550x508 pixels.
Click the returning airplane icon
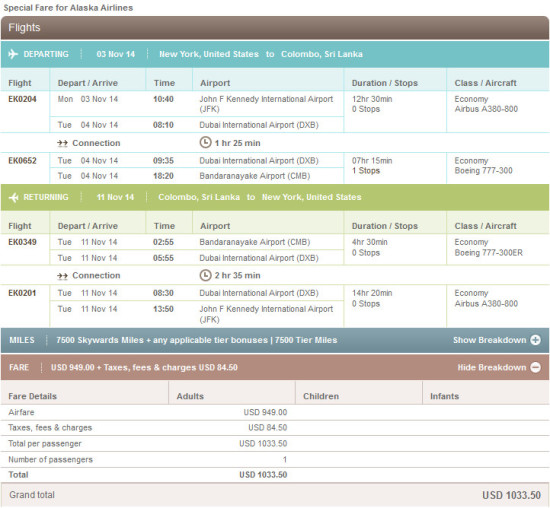click(x=13, y=197)
